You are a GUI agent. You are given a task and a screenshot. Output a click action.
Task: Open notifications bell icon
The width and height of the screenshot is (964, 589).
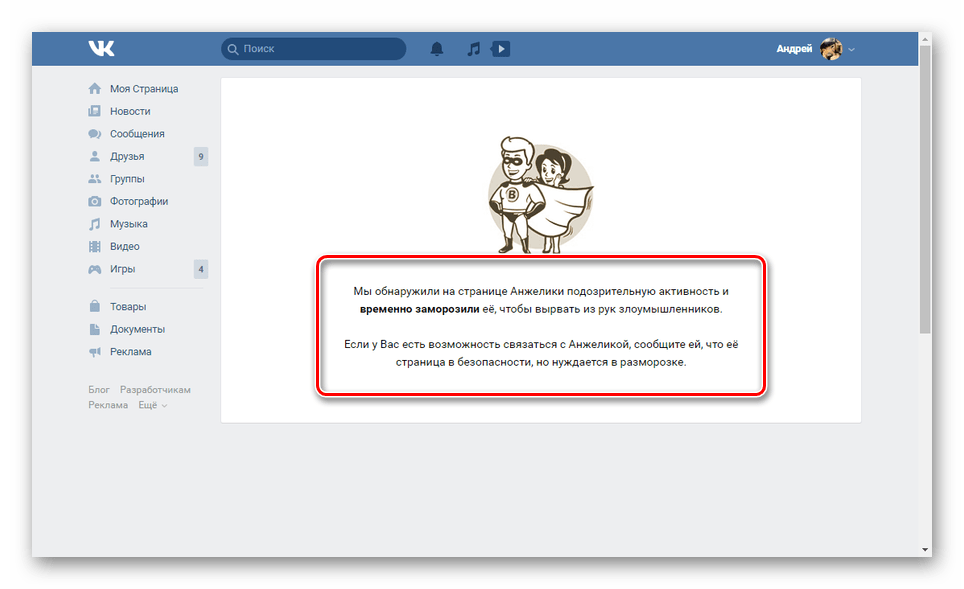tap(437, 49)
